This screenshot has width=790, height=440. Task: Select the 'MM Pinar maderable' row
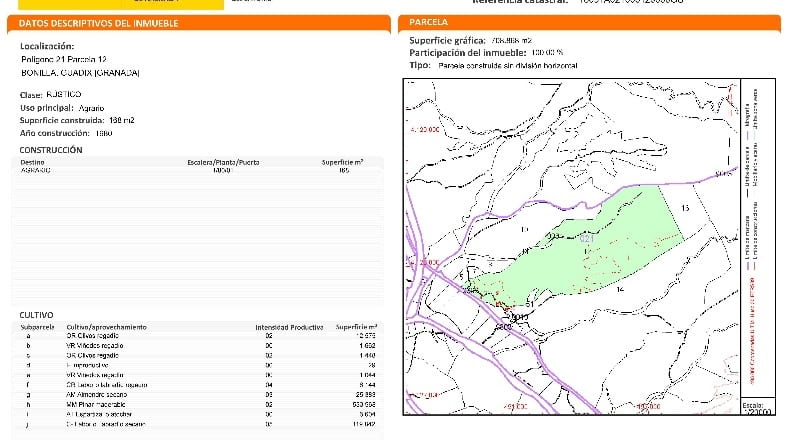198,405
